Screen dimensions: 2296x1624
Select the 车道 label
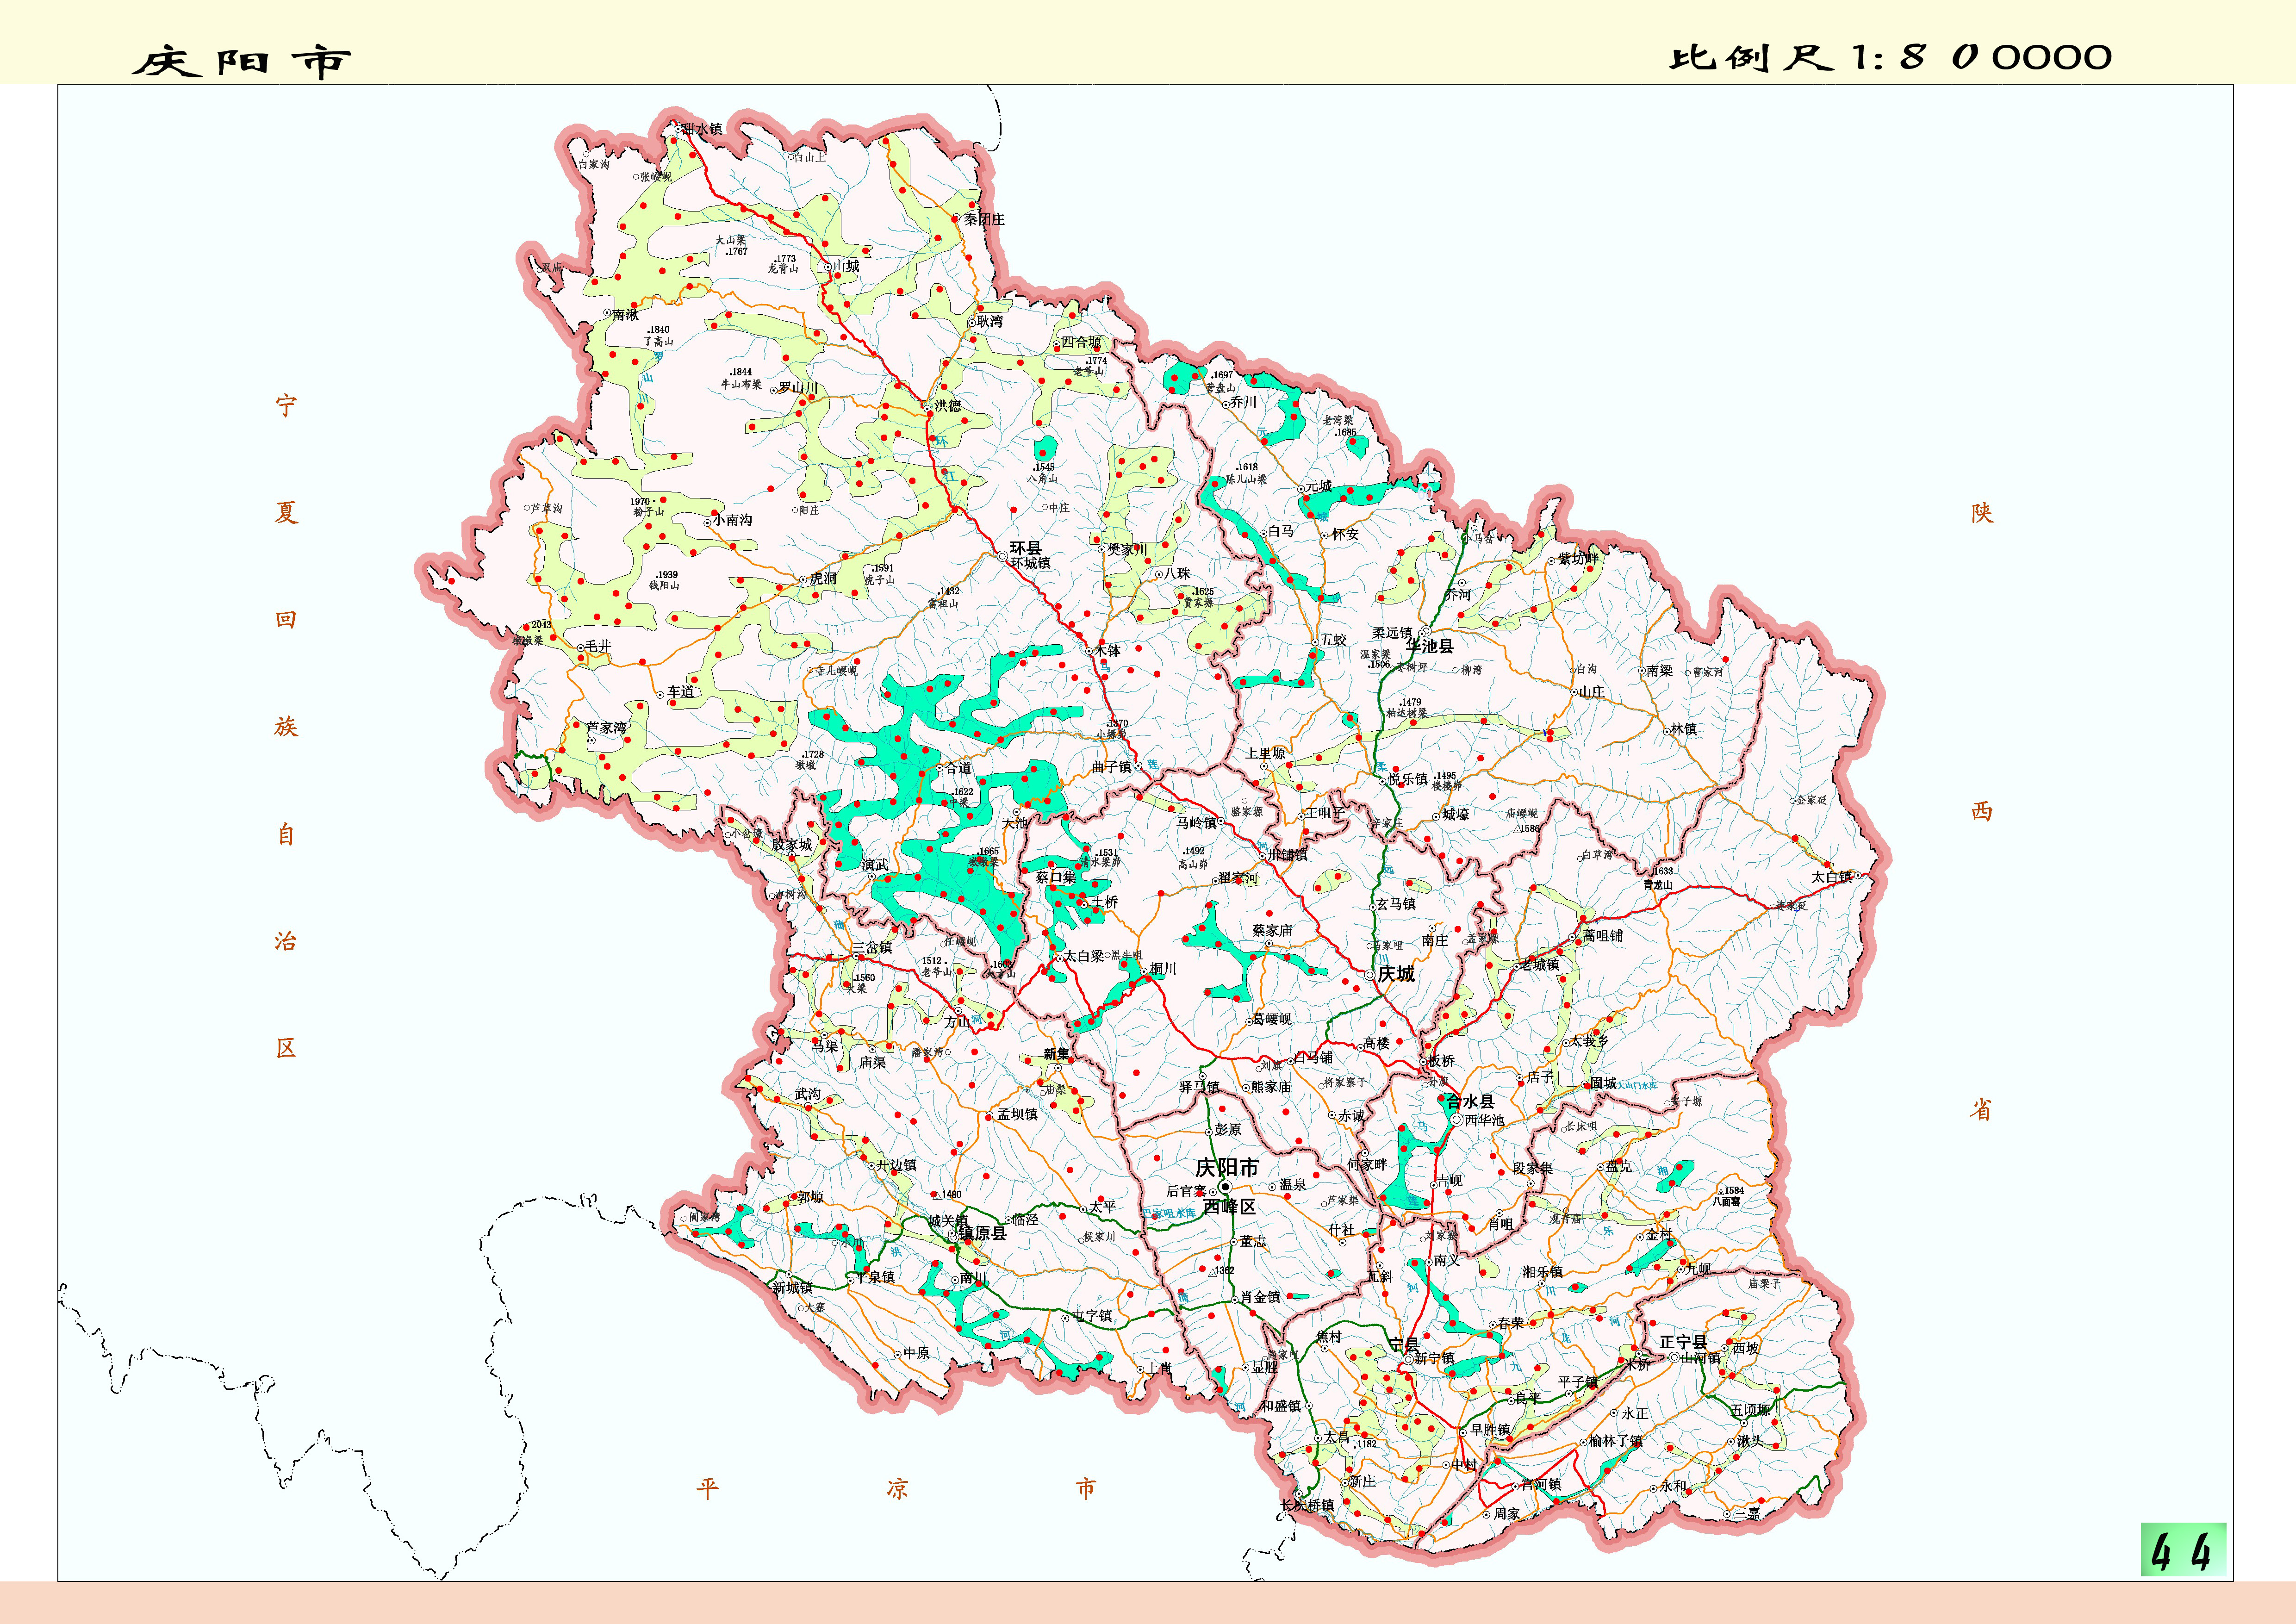click(x=680, y=692)
